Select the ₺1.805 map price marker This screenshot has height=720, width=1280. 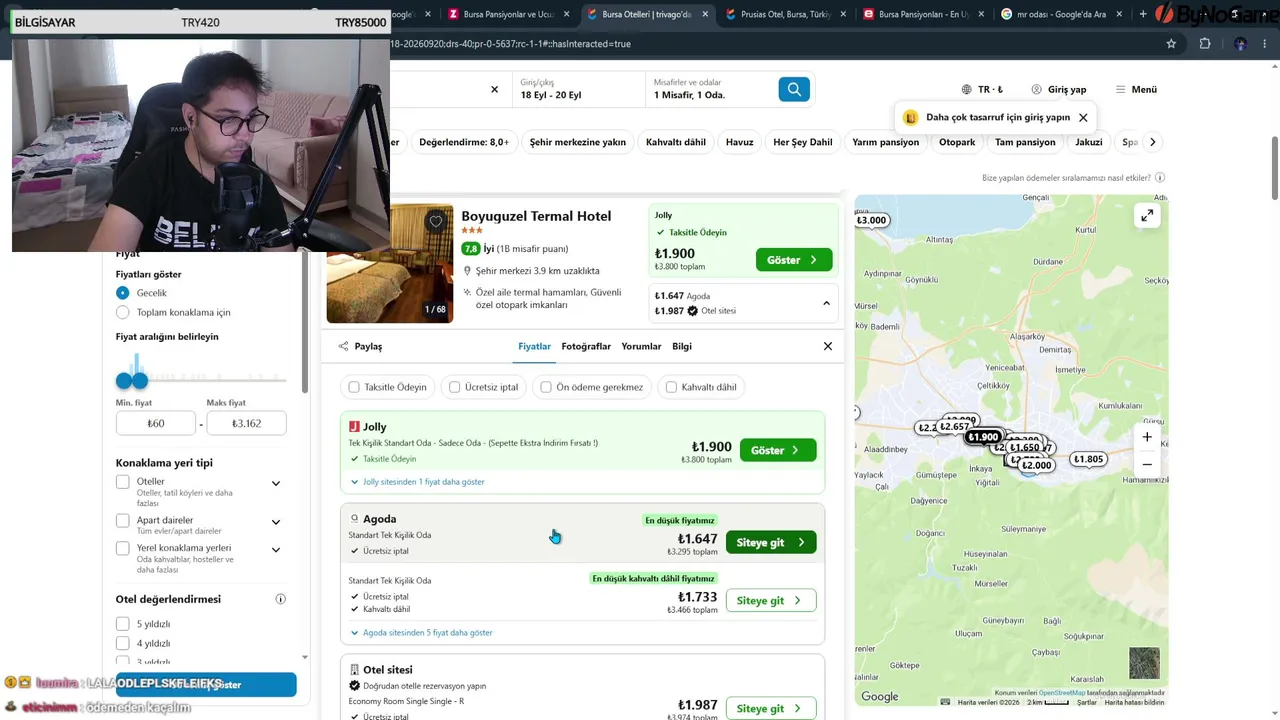(x=1088, y=459)
